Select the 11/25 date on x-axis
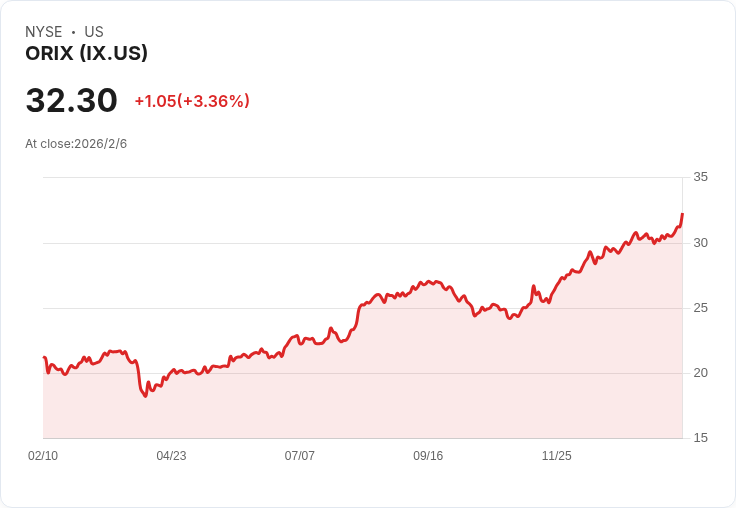The image size is (736, 508). pos(556,456)
